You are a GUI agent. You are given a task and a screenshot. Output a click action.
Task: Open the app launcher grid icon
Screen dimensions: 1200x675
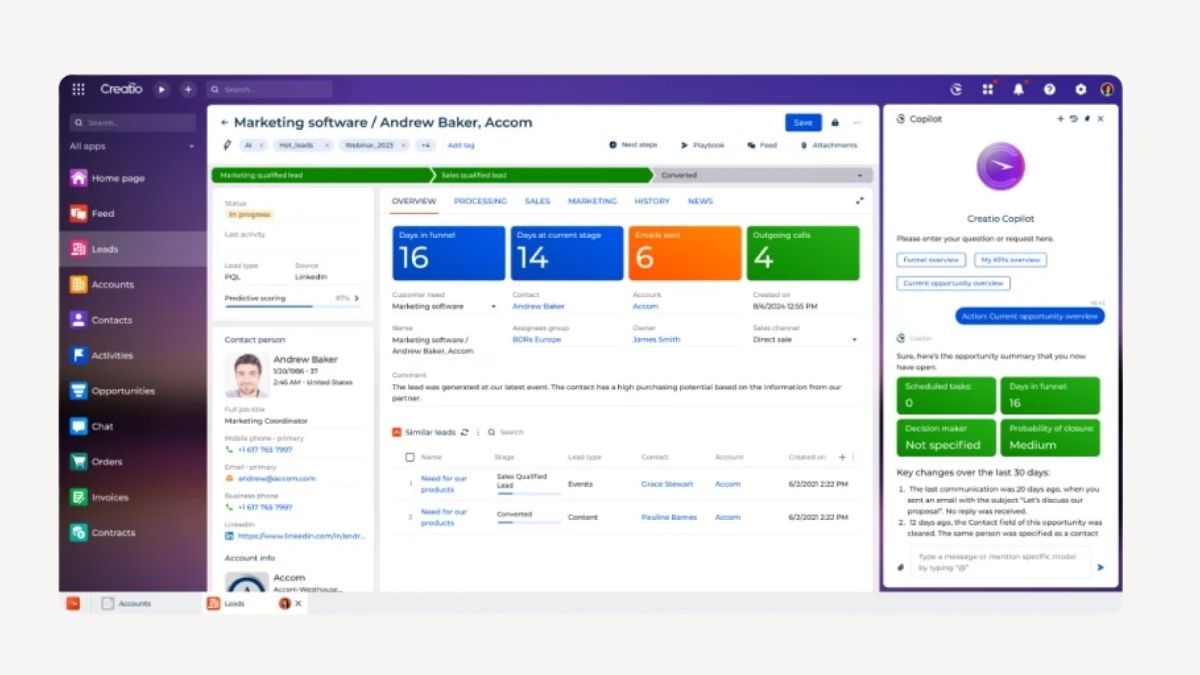79,89
